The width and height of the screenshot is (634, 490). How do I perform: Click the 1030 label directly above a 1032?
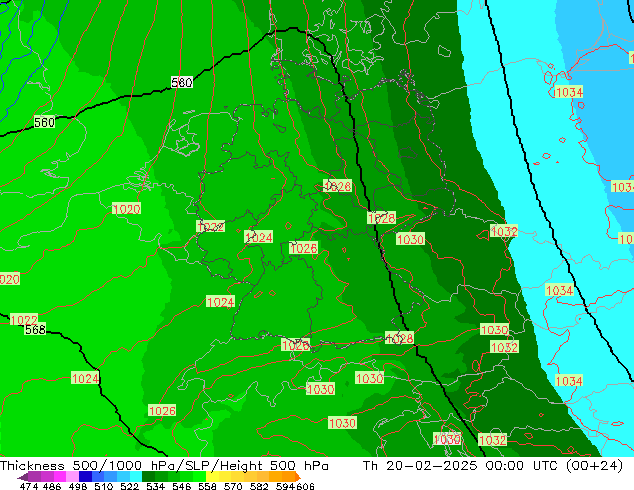tap(494, 329)
